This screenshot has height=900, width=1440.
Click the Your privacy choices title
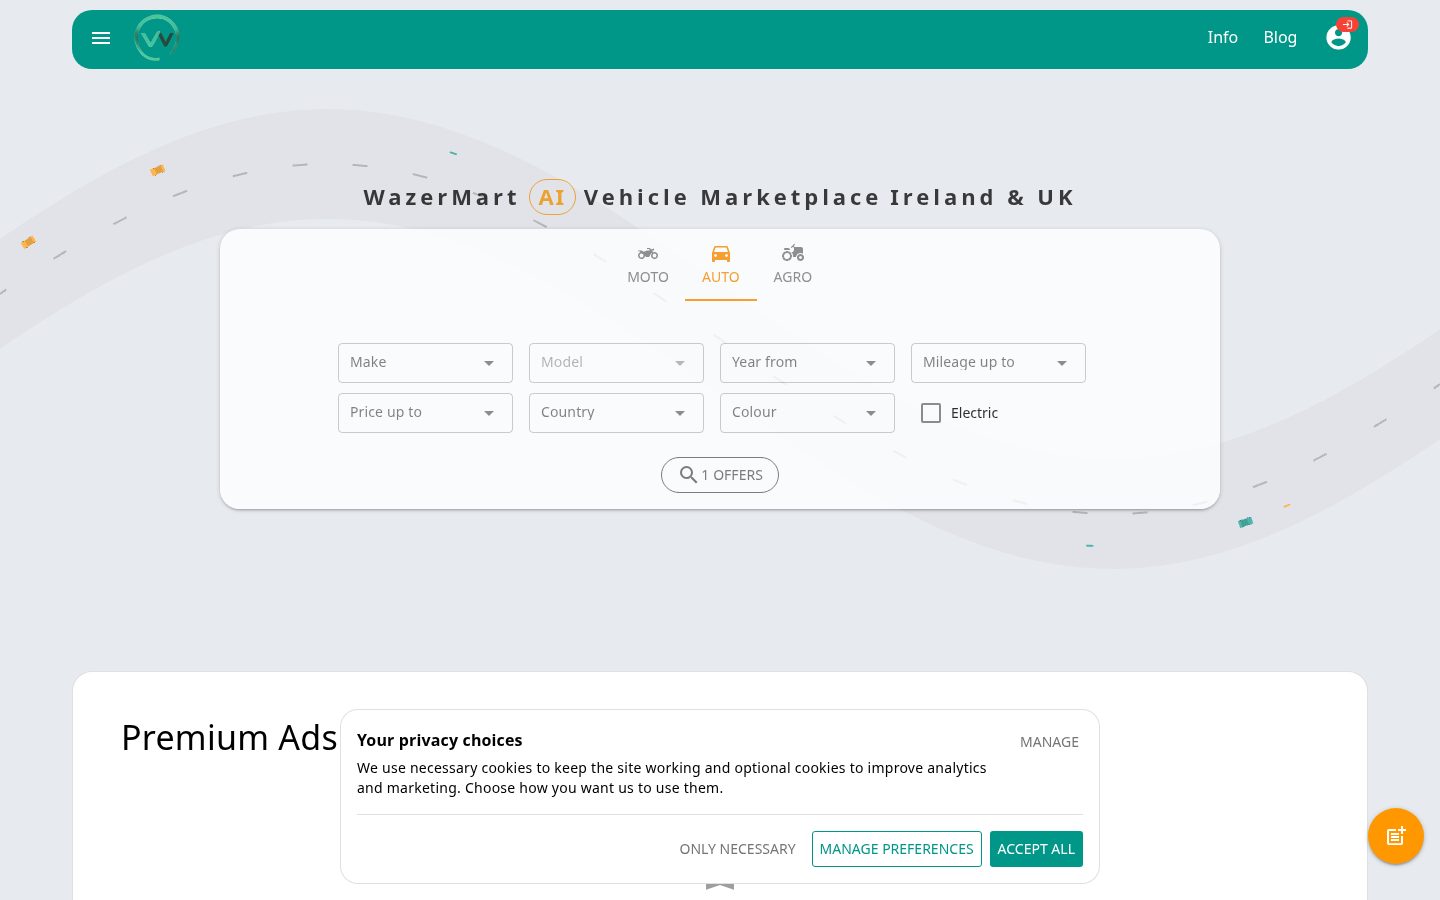[x=439, y=740]
